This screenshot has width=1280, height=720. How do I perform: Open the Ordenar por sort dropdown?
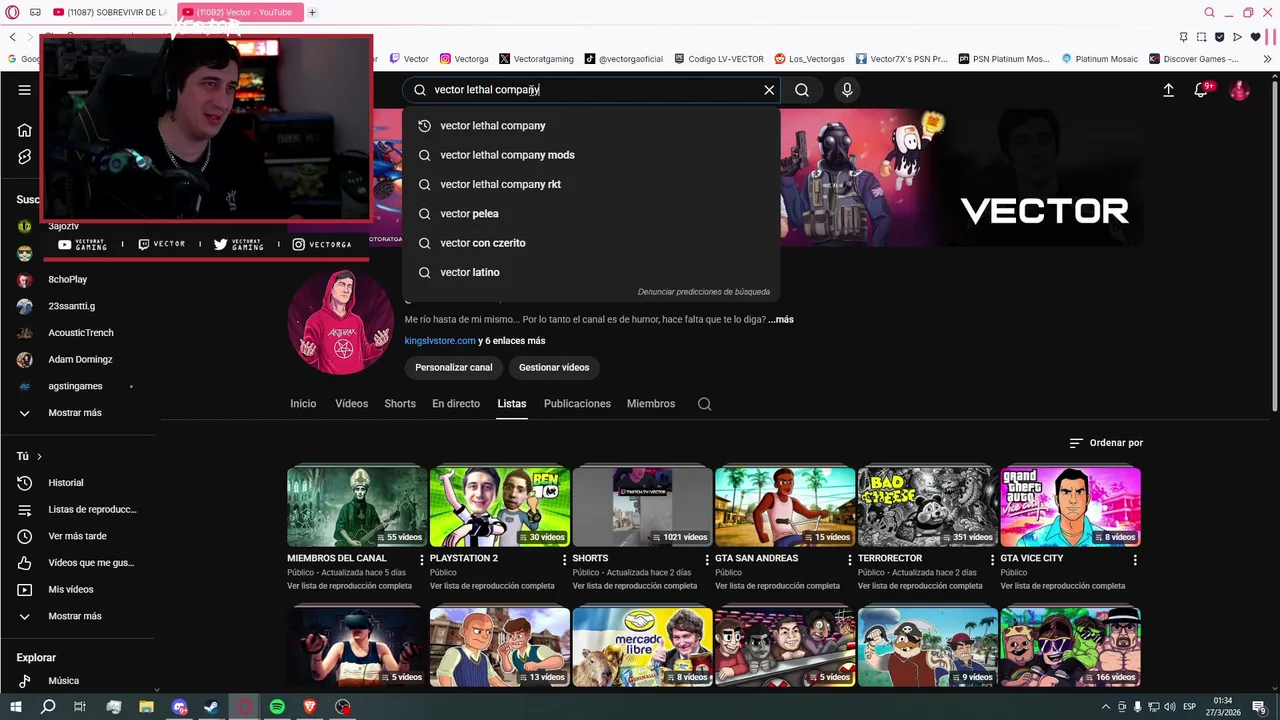coord(1106,443)
